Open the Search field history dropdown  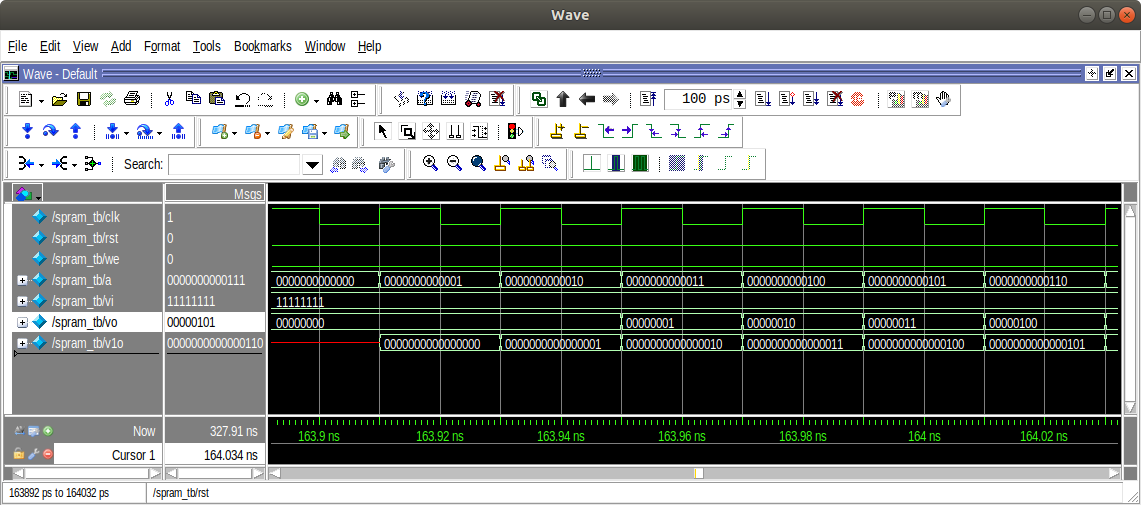(311, 164)
